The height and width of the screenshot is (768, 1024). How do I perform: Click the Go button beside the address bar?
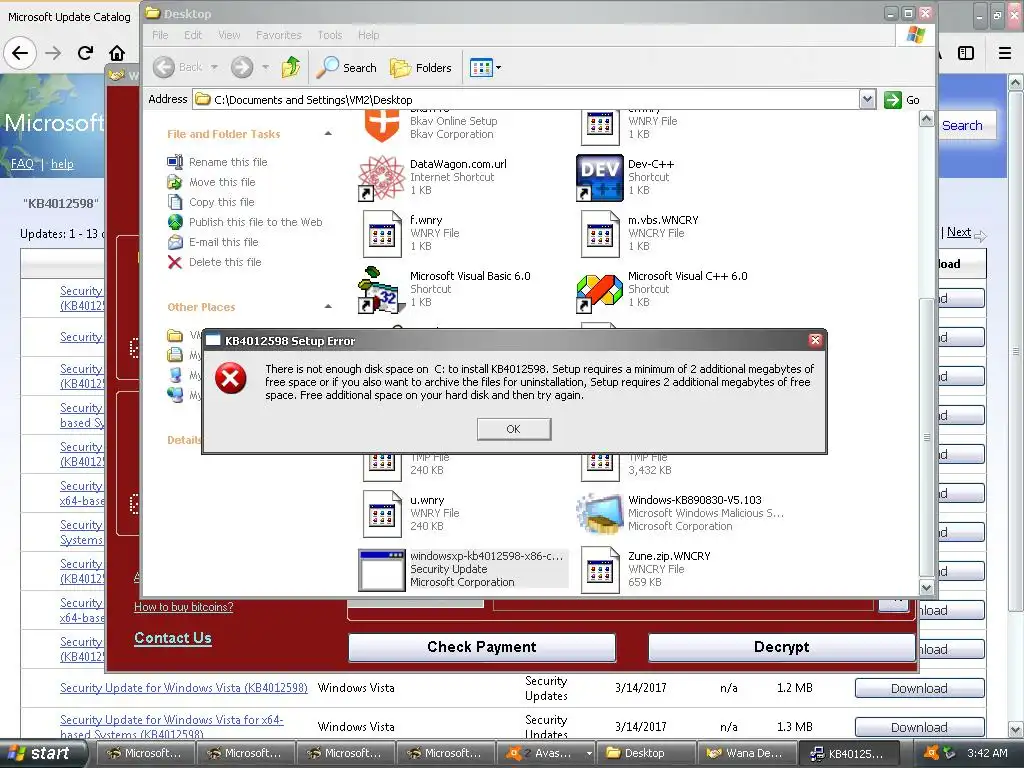[902, 100]
